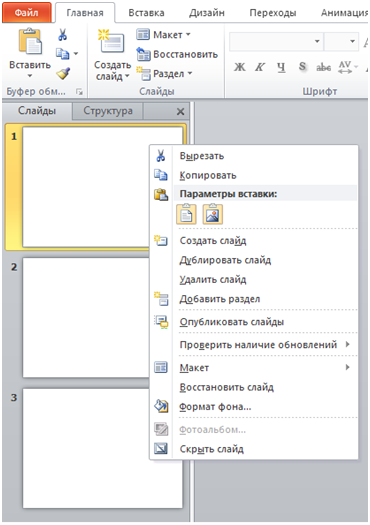Choose Добавить раздел from the context menu

click(x=254, y=299)
